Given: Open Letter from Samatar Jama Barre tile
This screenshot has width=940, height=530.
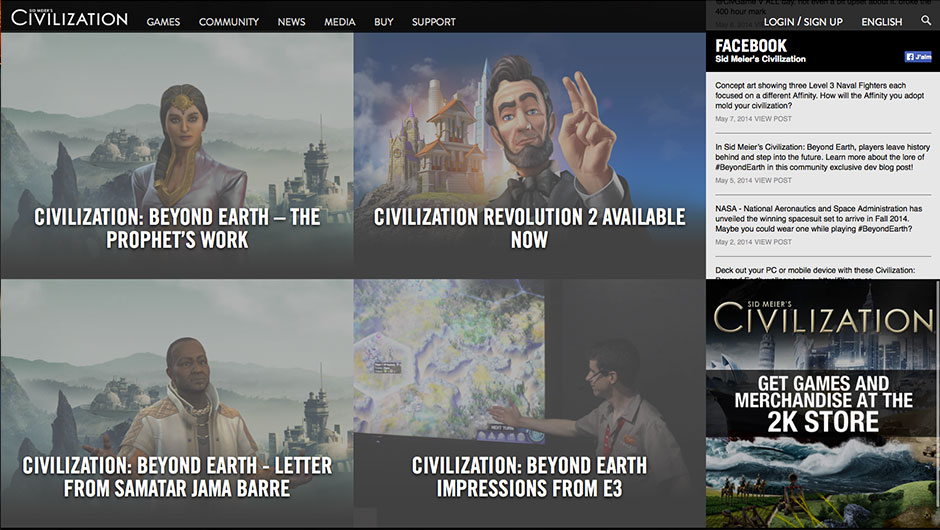Looking at the screenshot, I should point(177,403).
